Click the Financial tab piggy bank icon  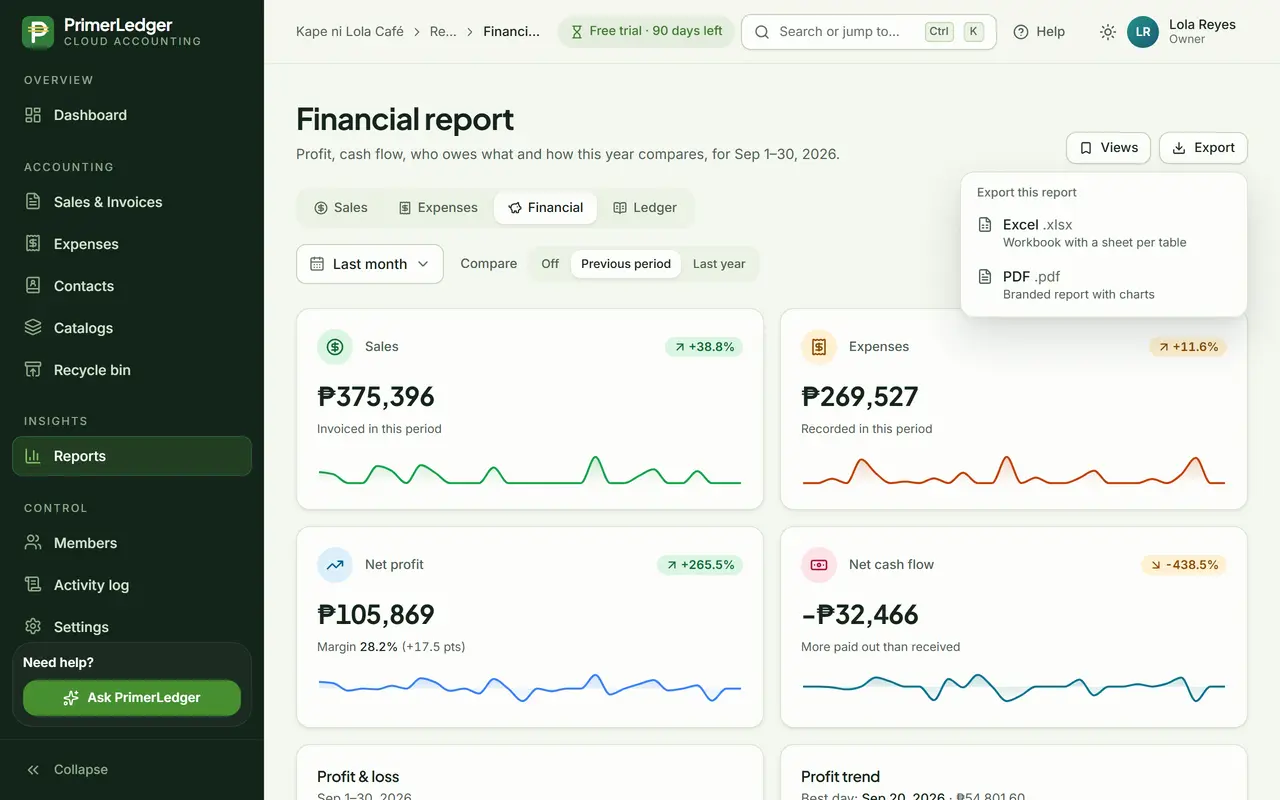coord(515,208)
